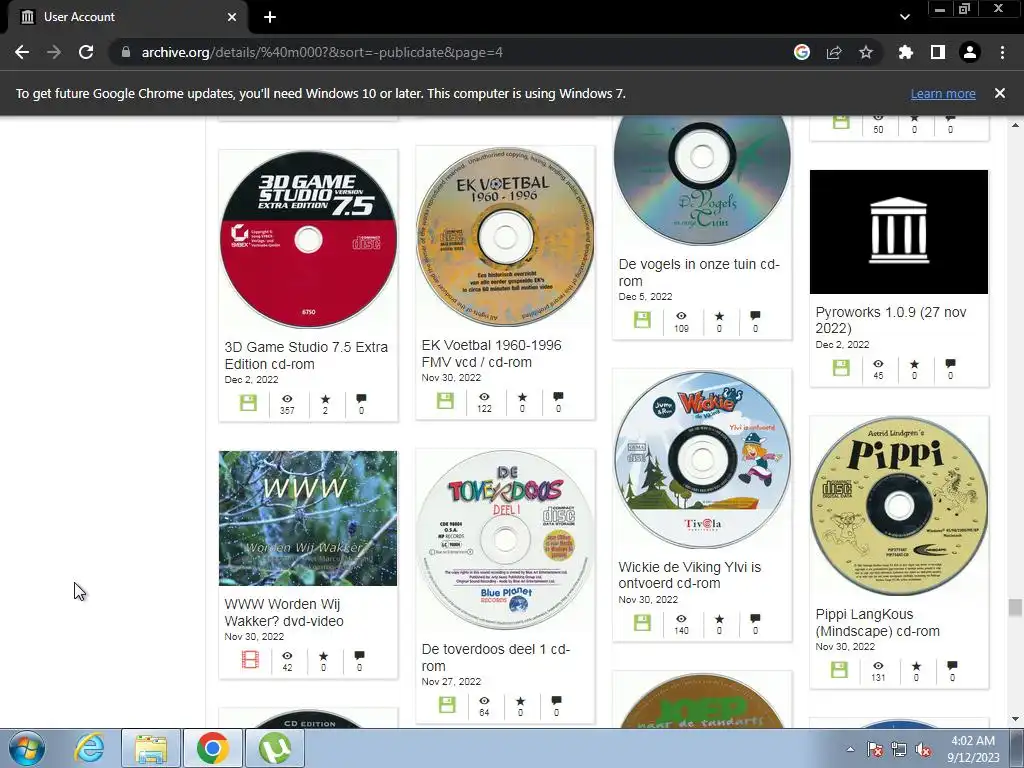Click reviews comment icon under EK Voetbal
Viewport: 1024px width, 768px height.
click(558, 397)
